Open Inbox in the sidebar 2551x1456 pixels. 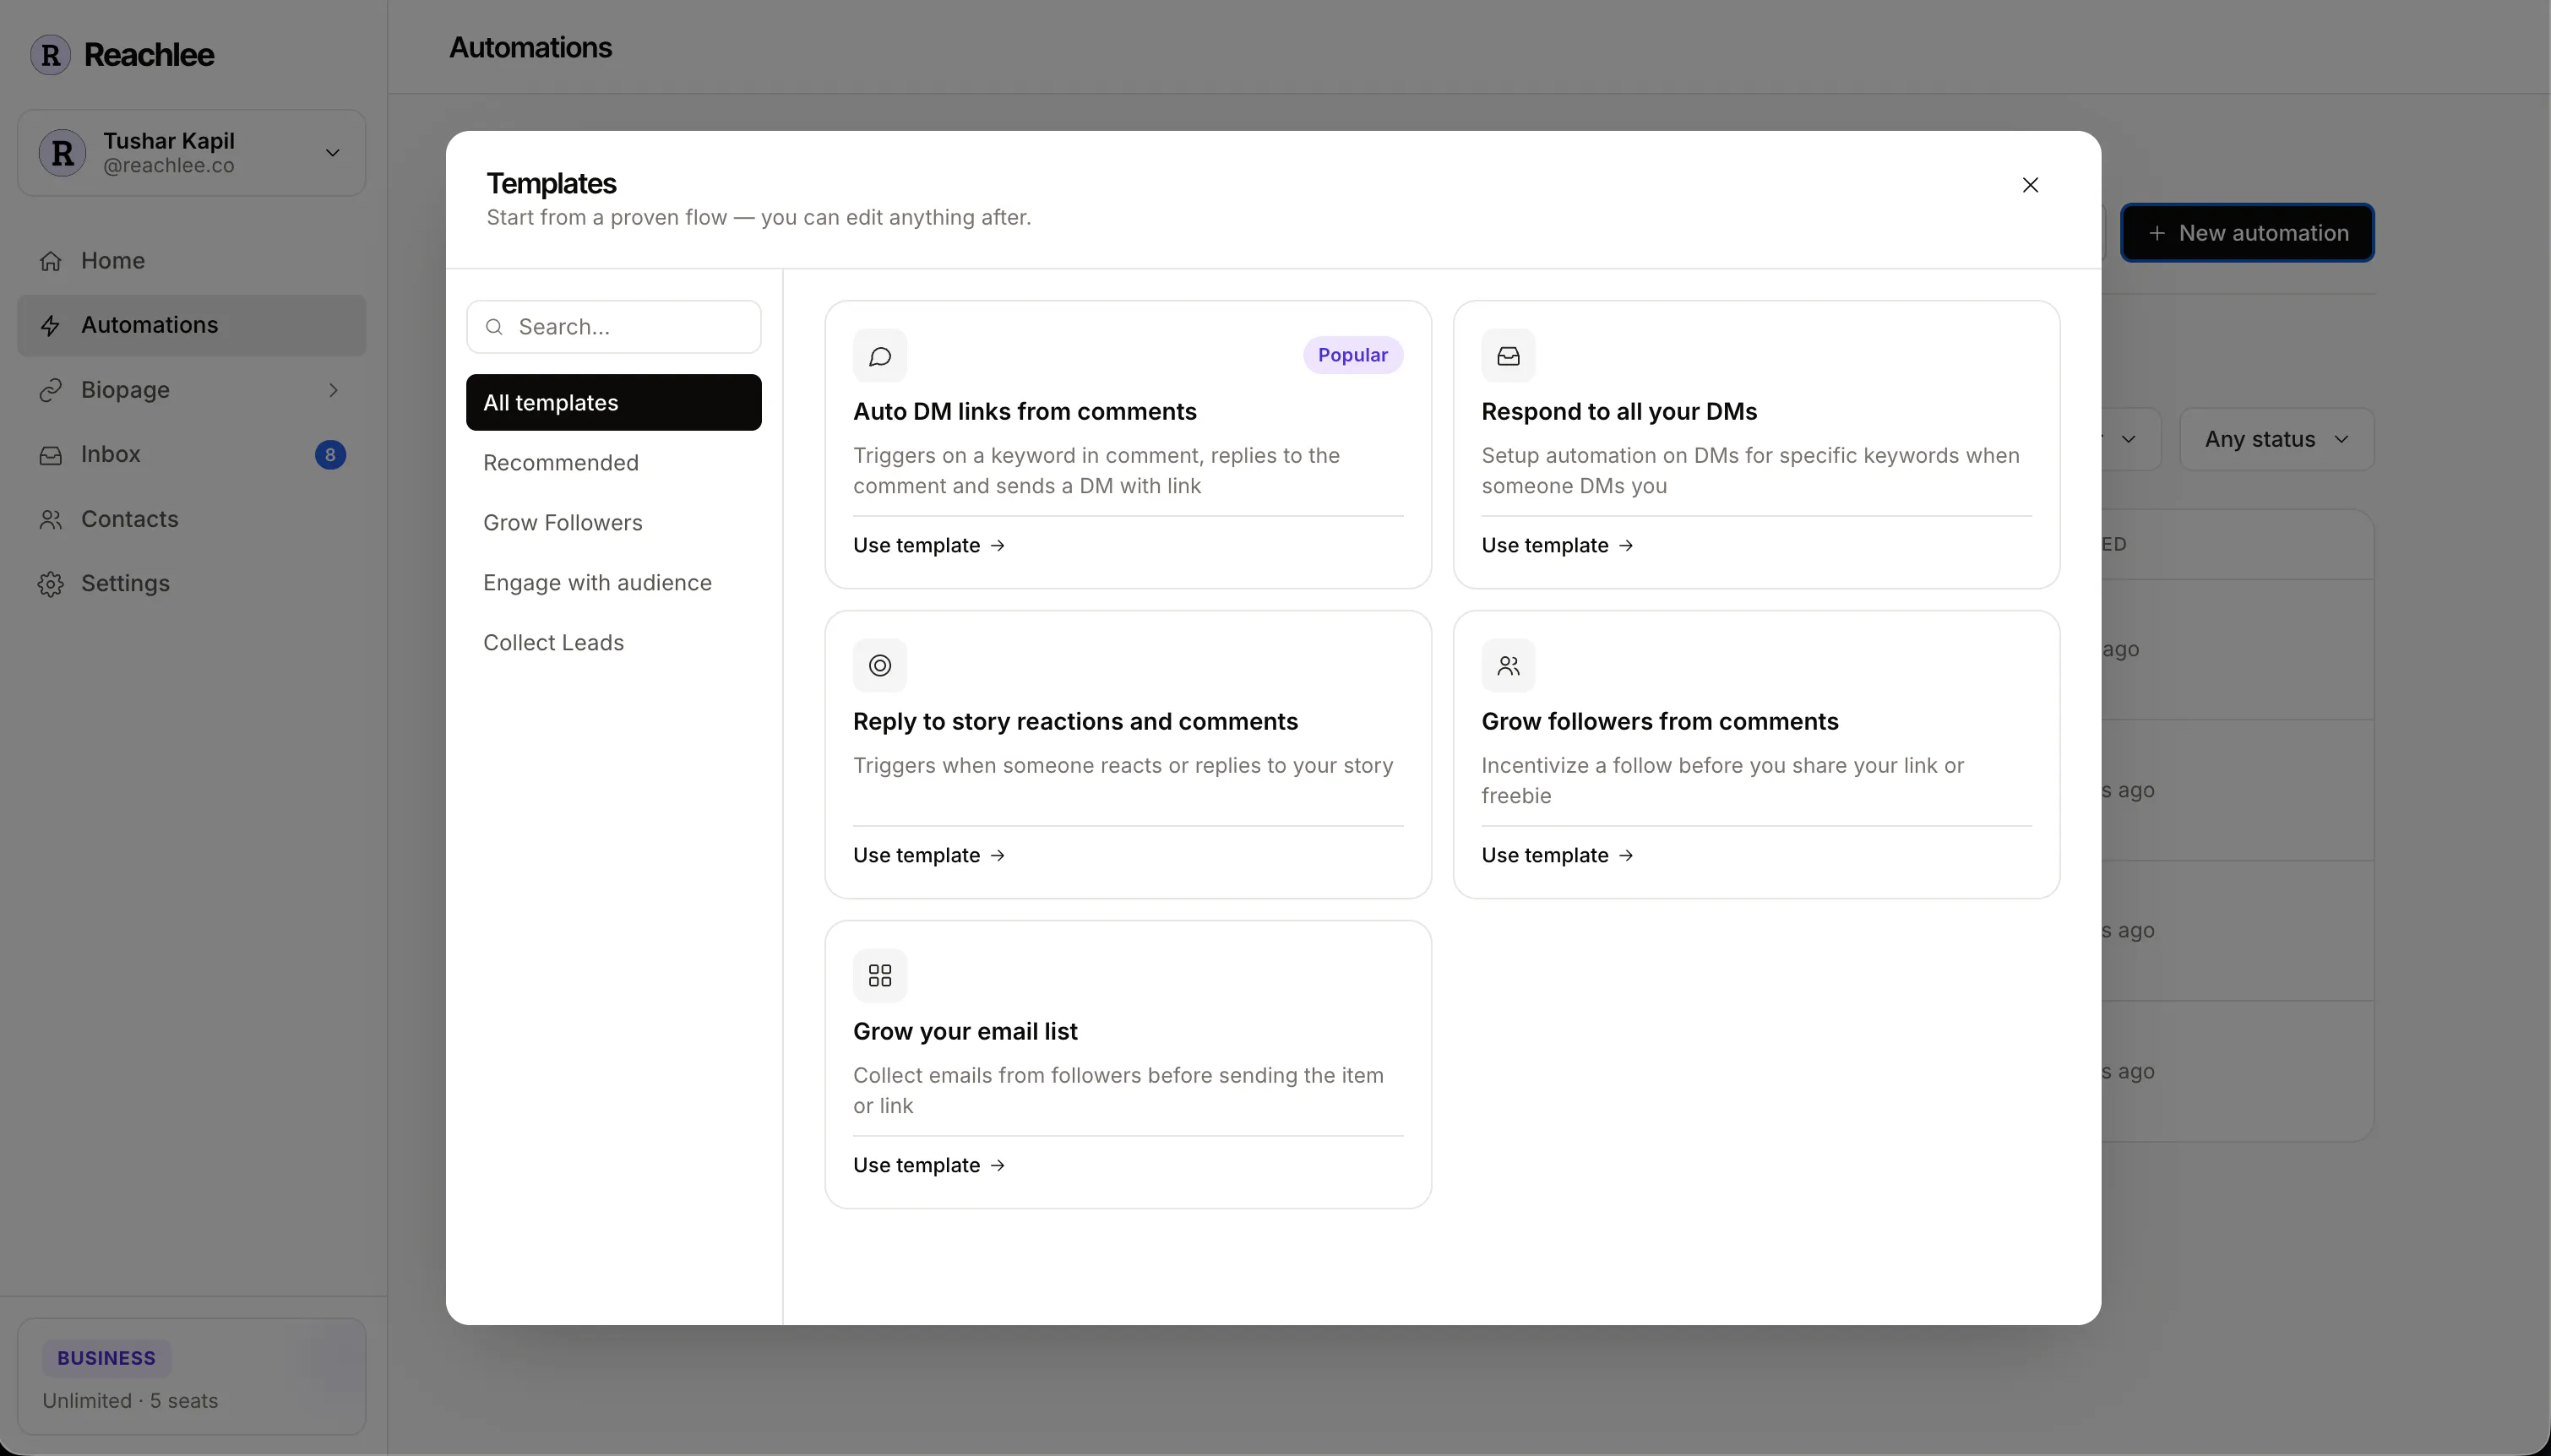pyautogui.click(x=191, y=454)
